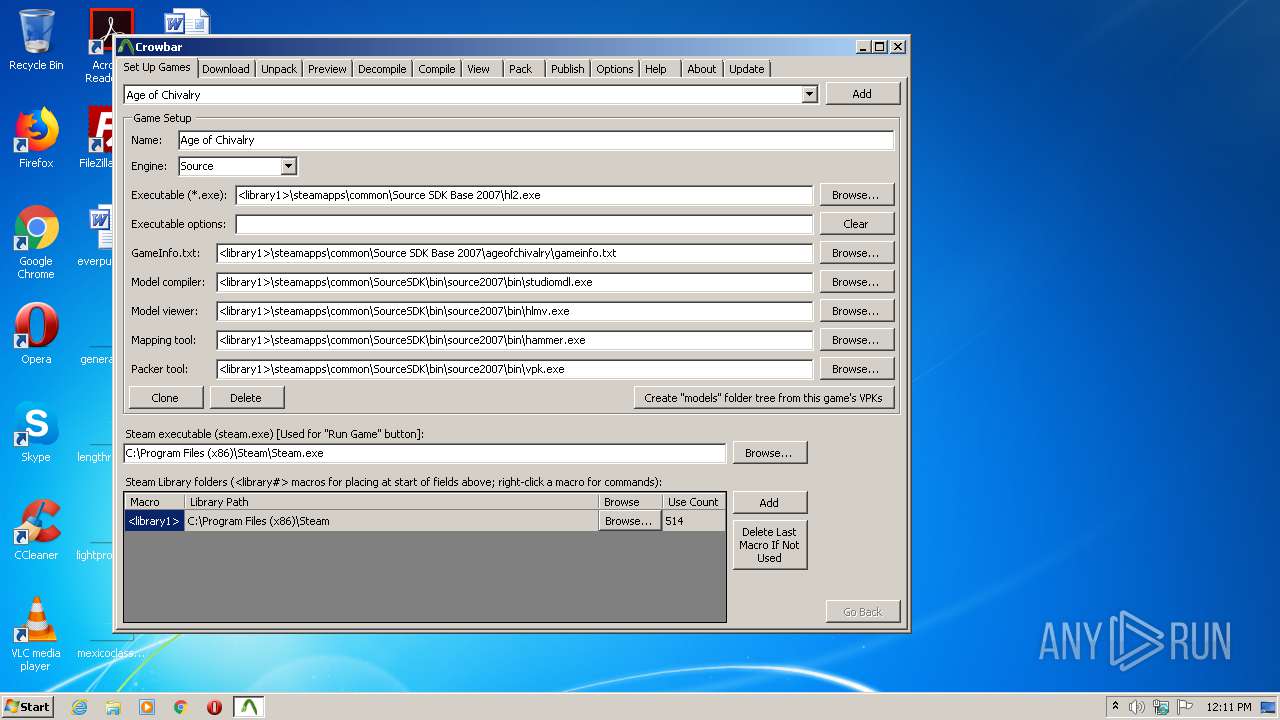Browse for GameInfo.txt
Image resolution: width=1280 pixels, height=720 pixels.
pyautogui.click(x=856, y=253)
